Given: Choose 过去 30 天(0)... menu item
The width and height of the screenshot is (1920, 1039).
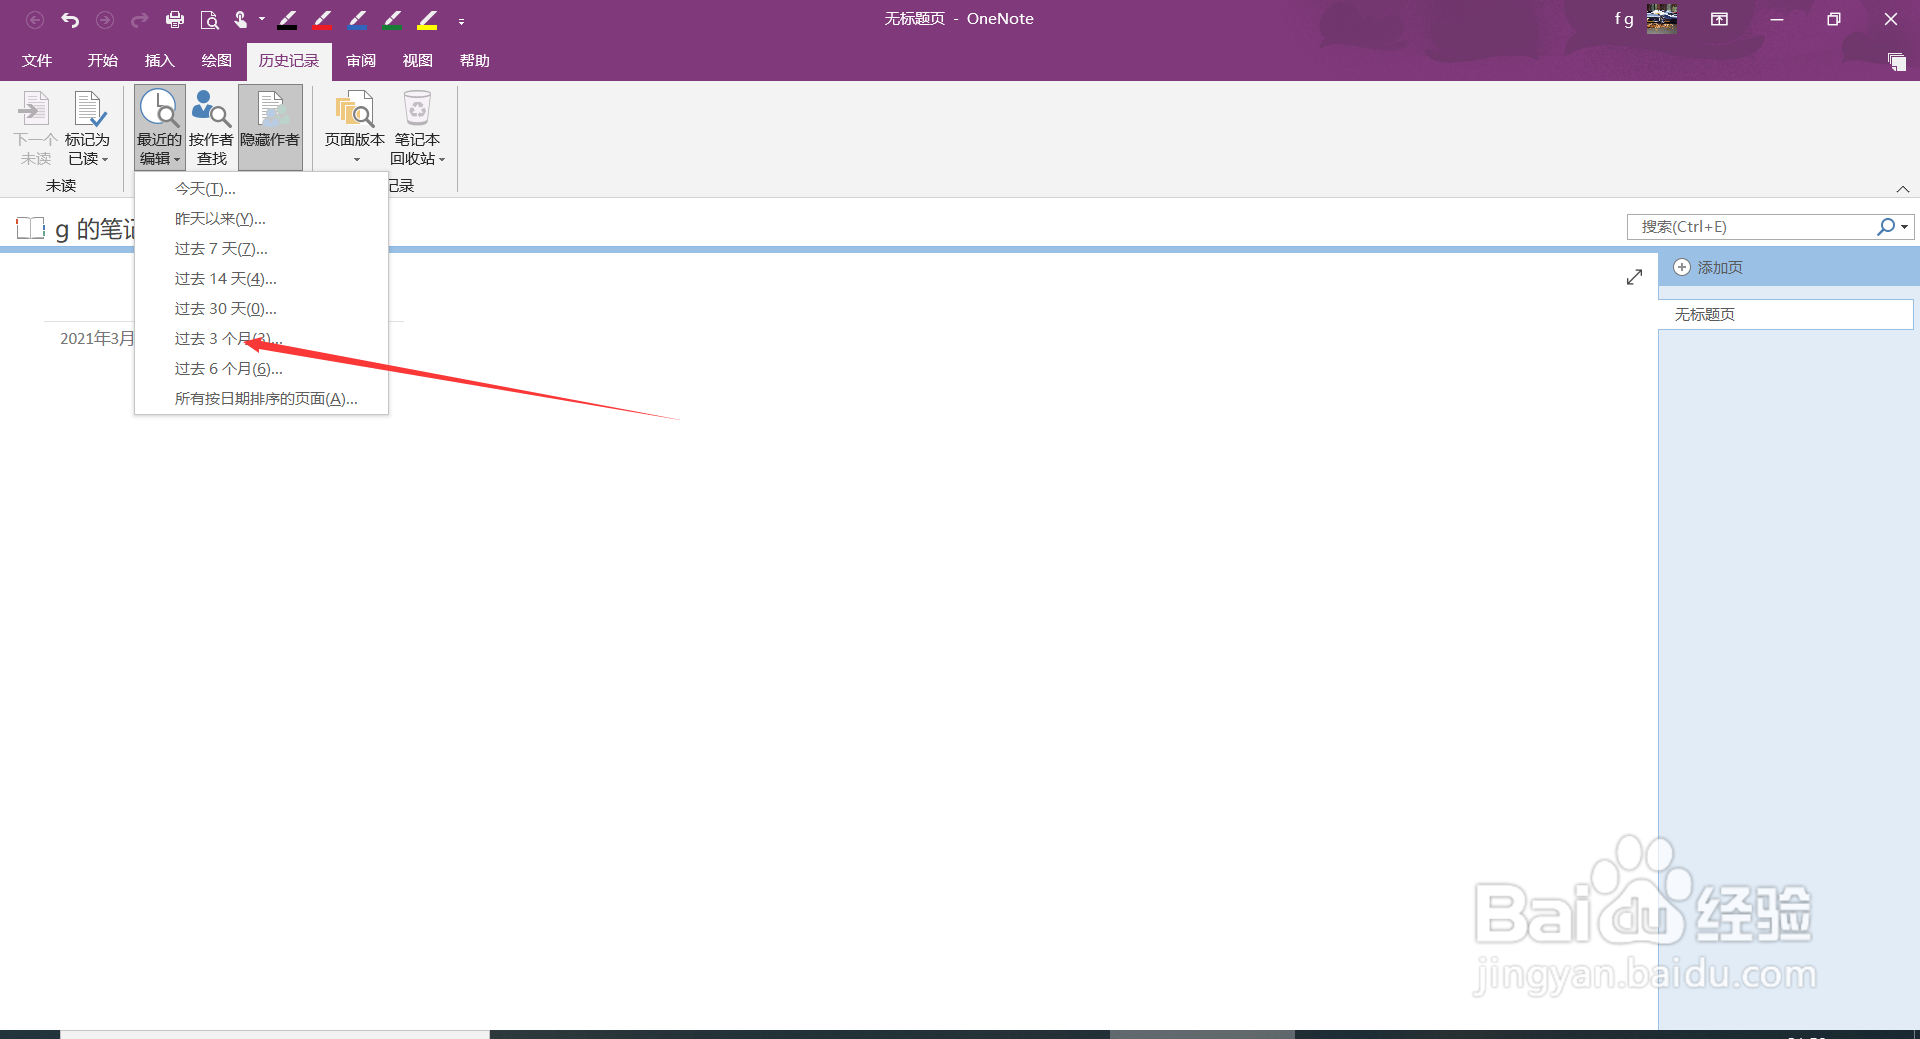Looking at the screenshot, I should click(x=261, y=309).
